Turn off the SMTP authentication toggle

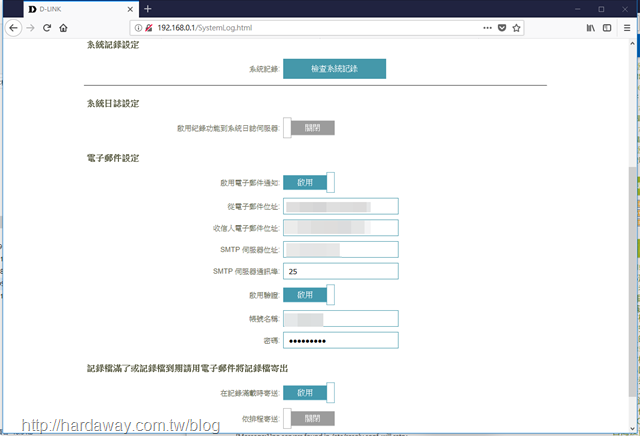309,294
